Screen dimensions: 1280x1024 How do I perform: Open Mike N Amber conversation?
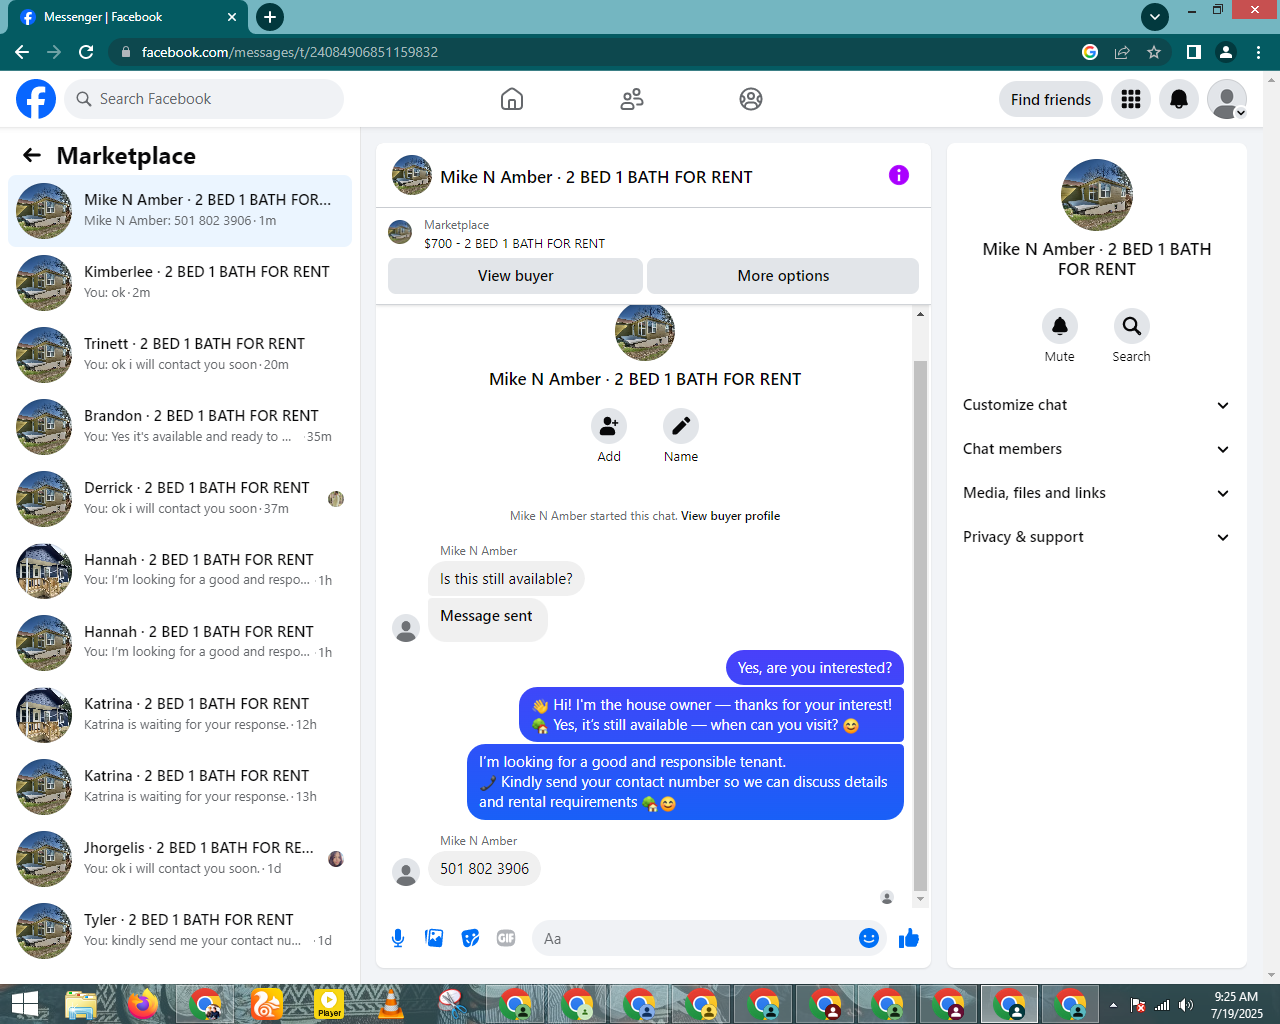click(x=180, y=211)
